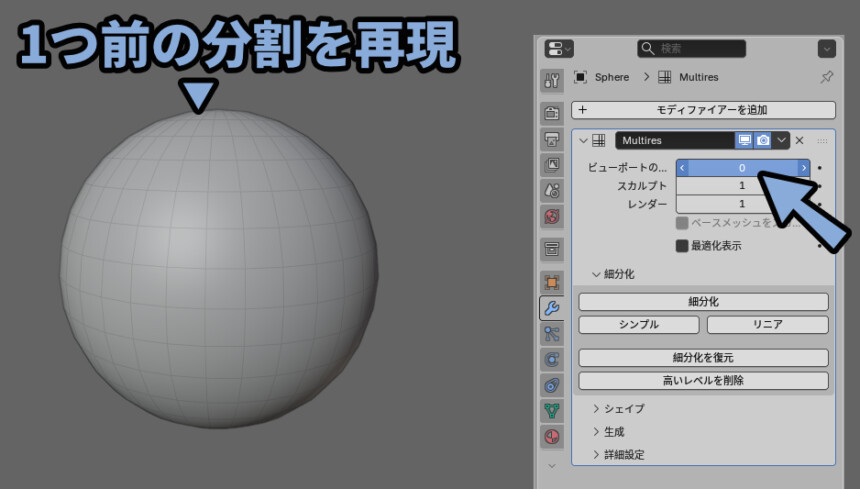Open the Tool properties tab

tap(552, 80)
